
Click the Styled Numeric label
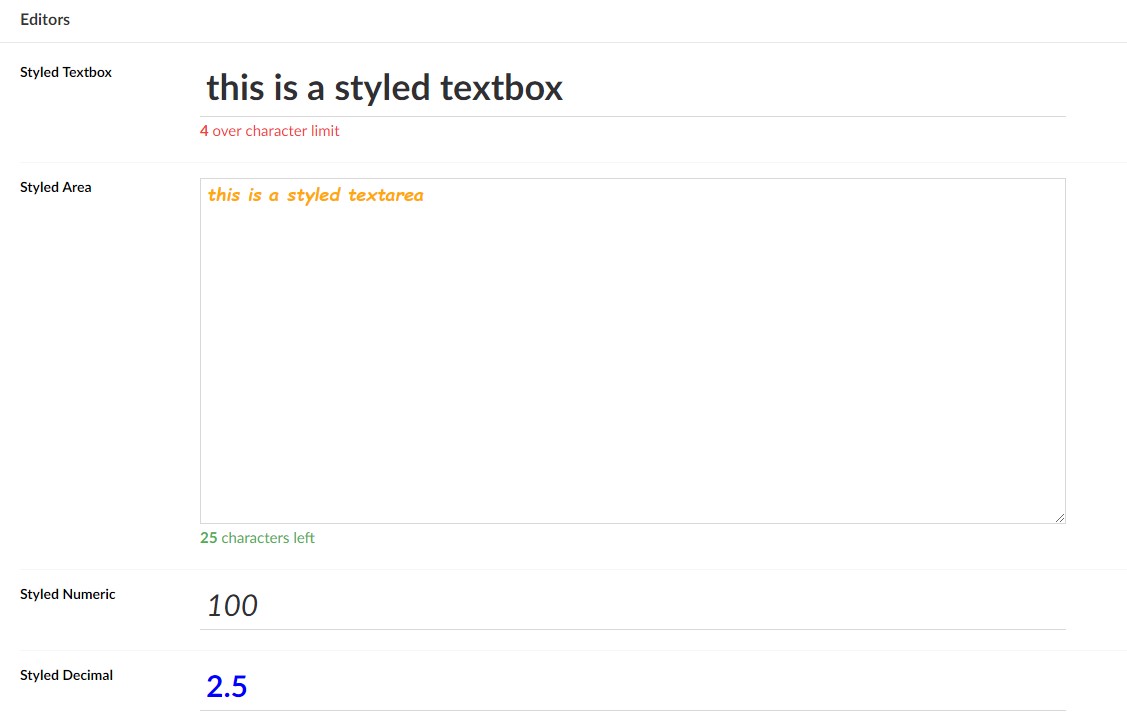click(68, 594)
